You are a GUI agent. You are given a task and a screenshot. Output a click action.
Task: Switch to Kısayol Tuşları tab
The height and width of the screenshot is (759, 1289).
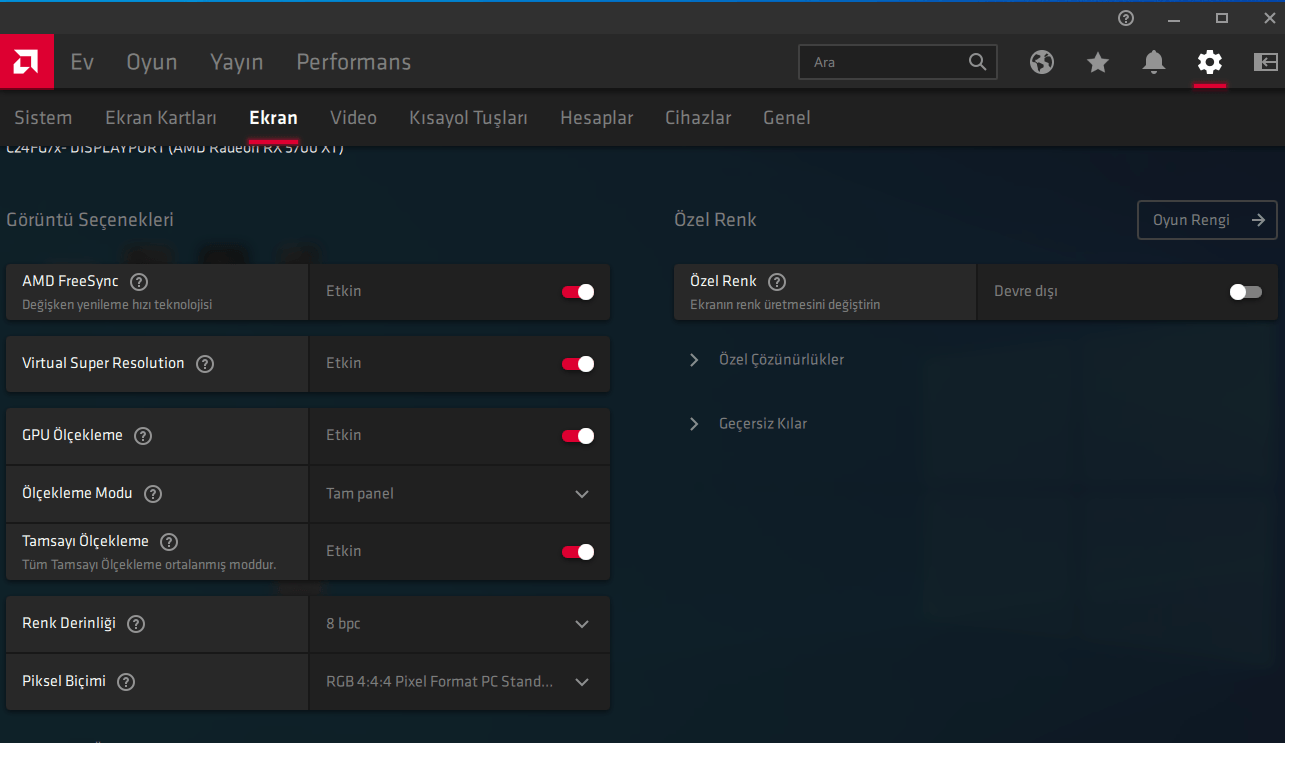pyautogui.click(x=468, y=118)
